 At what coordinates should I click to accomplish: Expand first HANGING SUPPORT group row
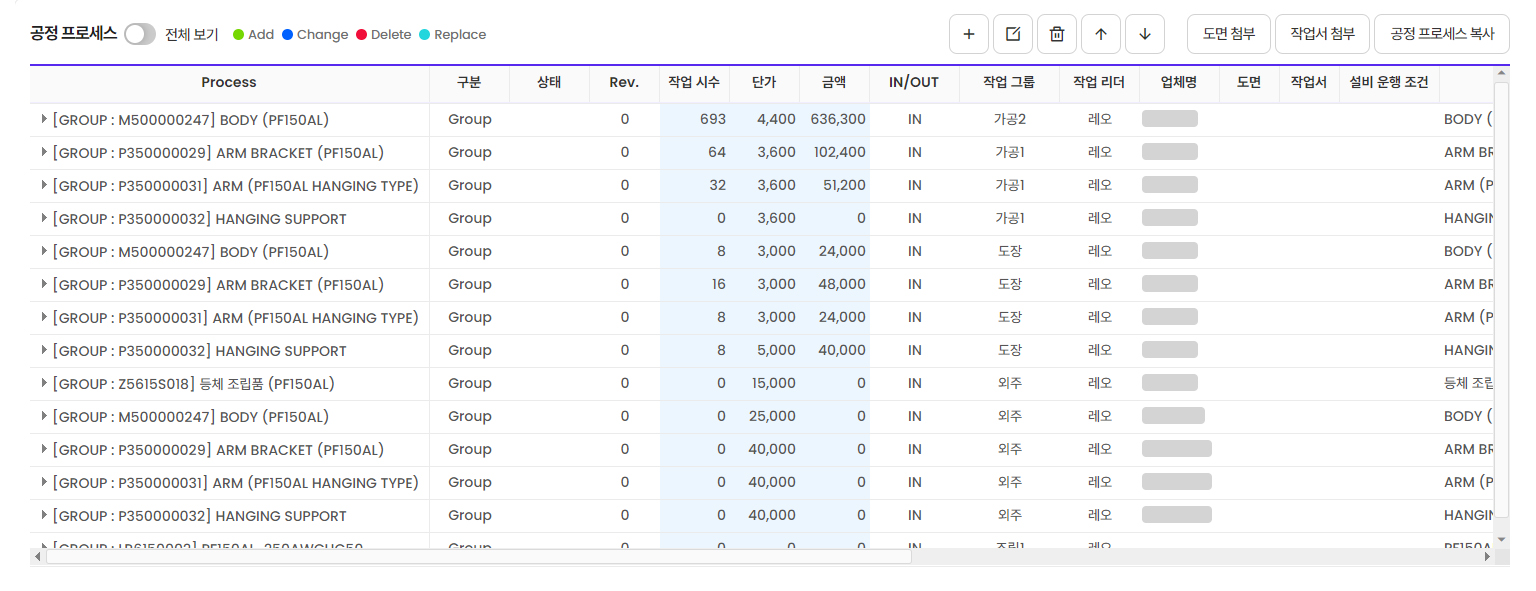point(44,218)
